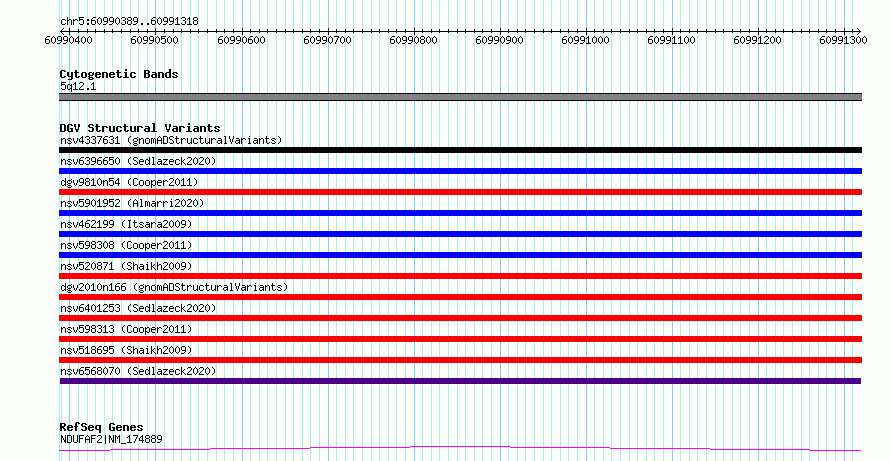Click the red nsv598313 variant bar
890x461 pixels.
[460, 339]
